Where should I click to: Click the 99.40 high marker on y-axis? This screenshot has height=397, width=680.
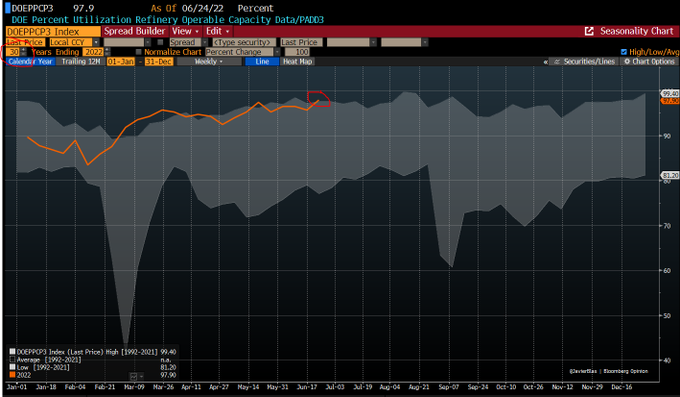pyautogui.click(x=670, y=93)
